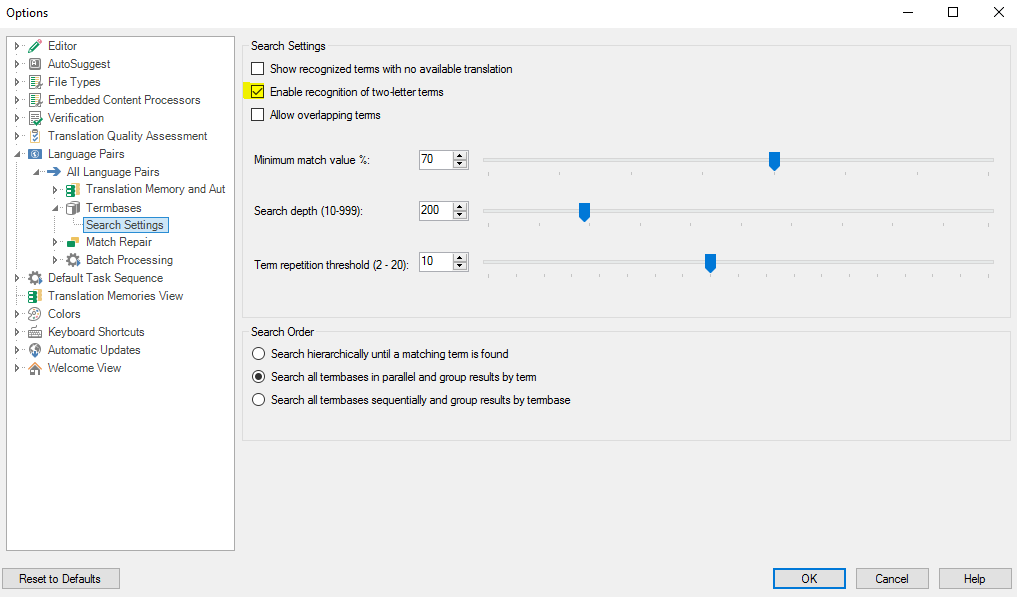
Task: Open the Translation Memories View item
Action: (115, 296)
